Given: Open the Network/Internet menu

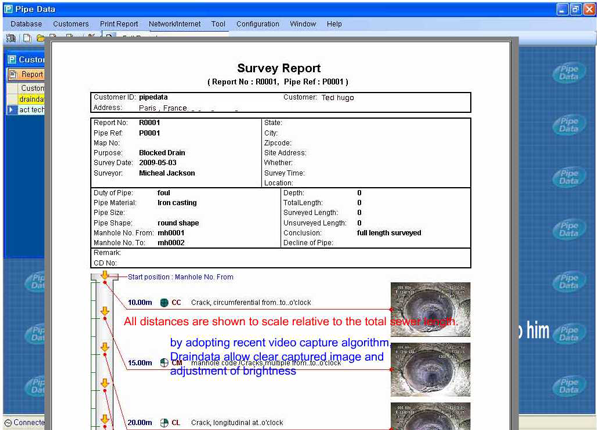Looking at the screenshot, I should 174,24.
